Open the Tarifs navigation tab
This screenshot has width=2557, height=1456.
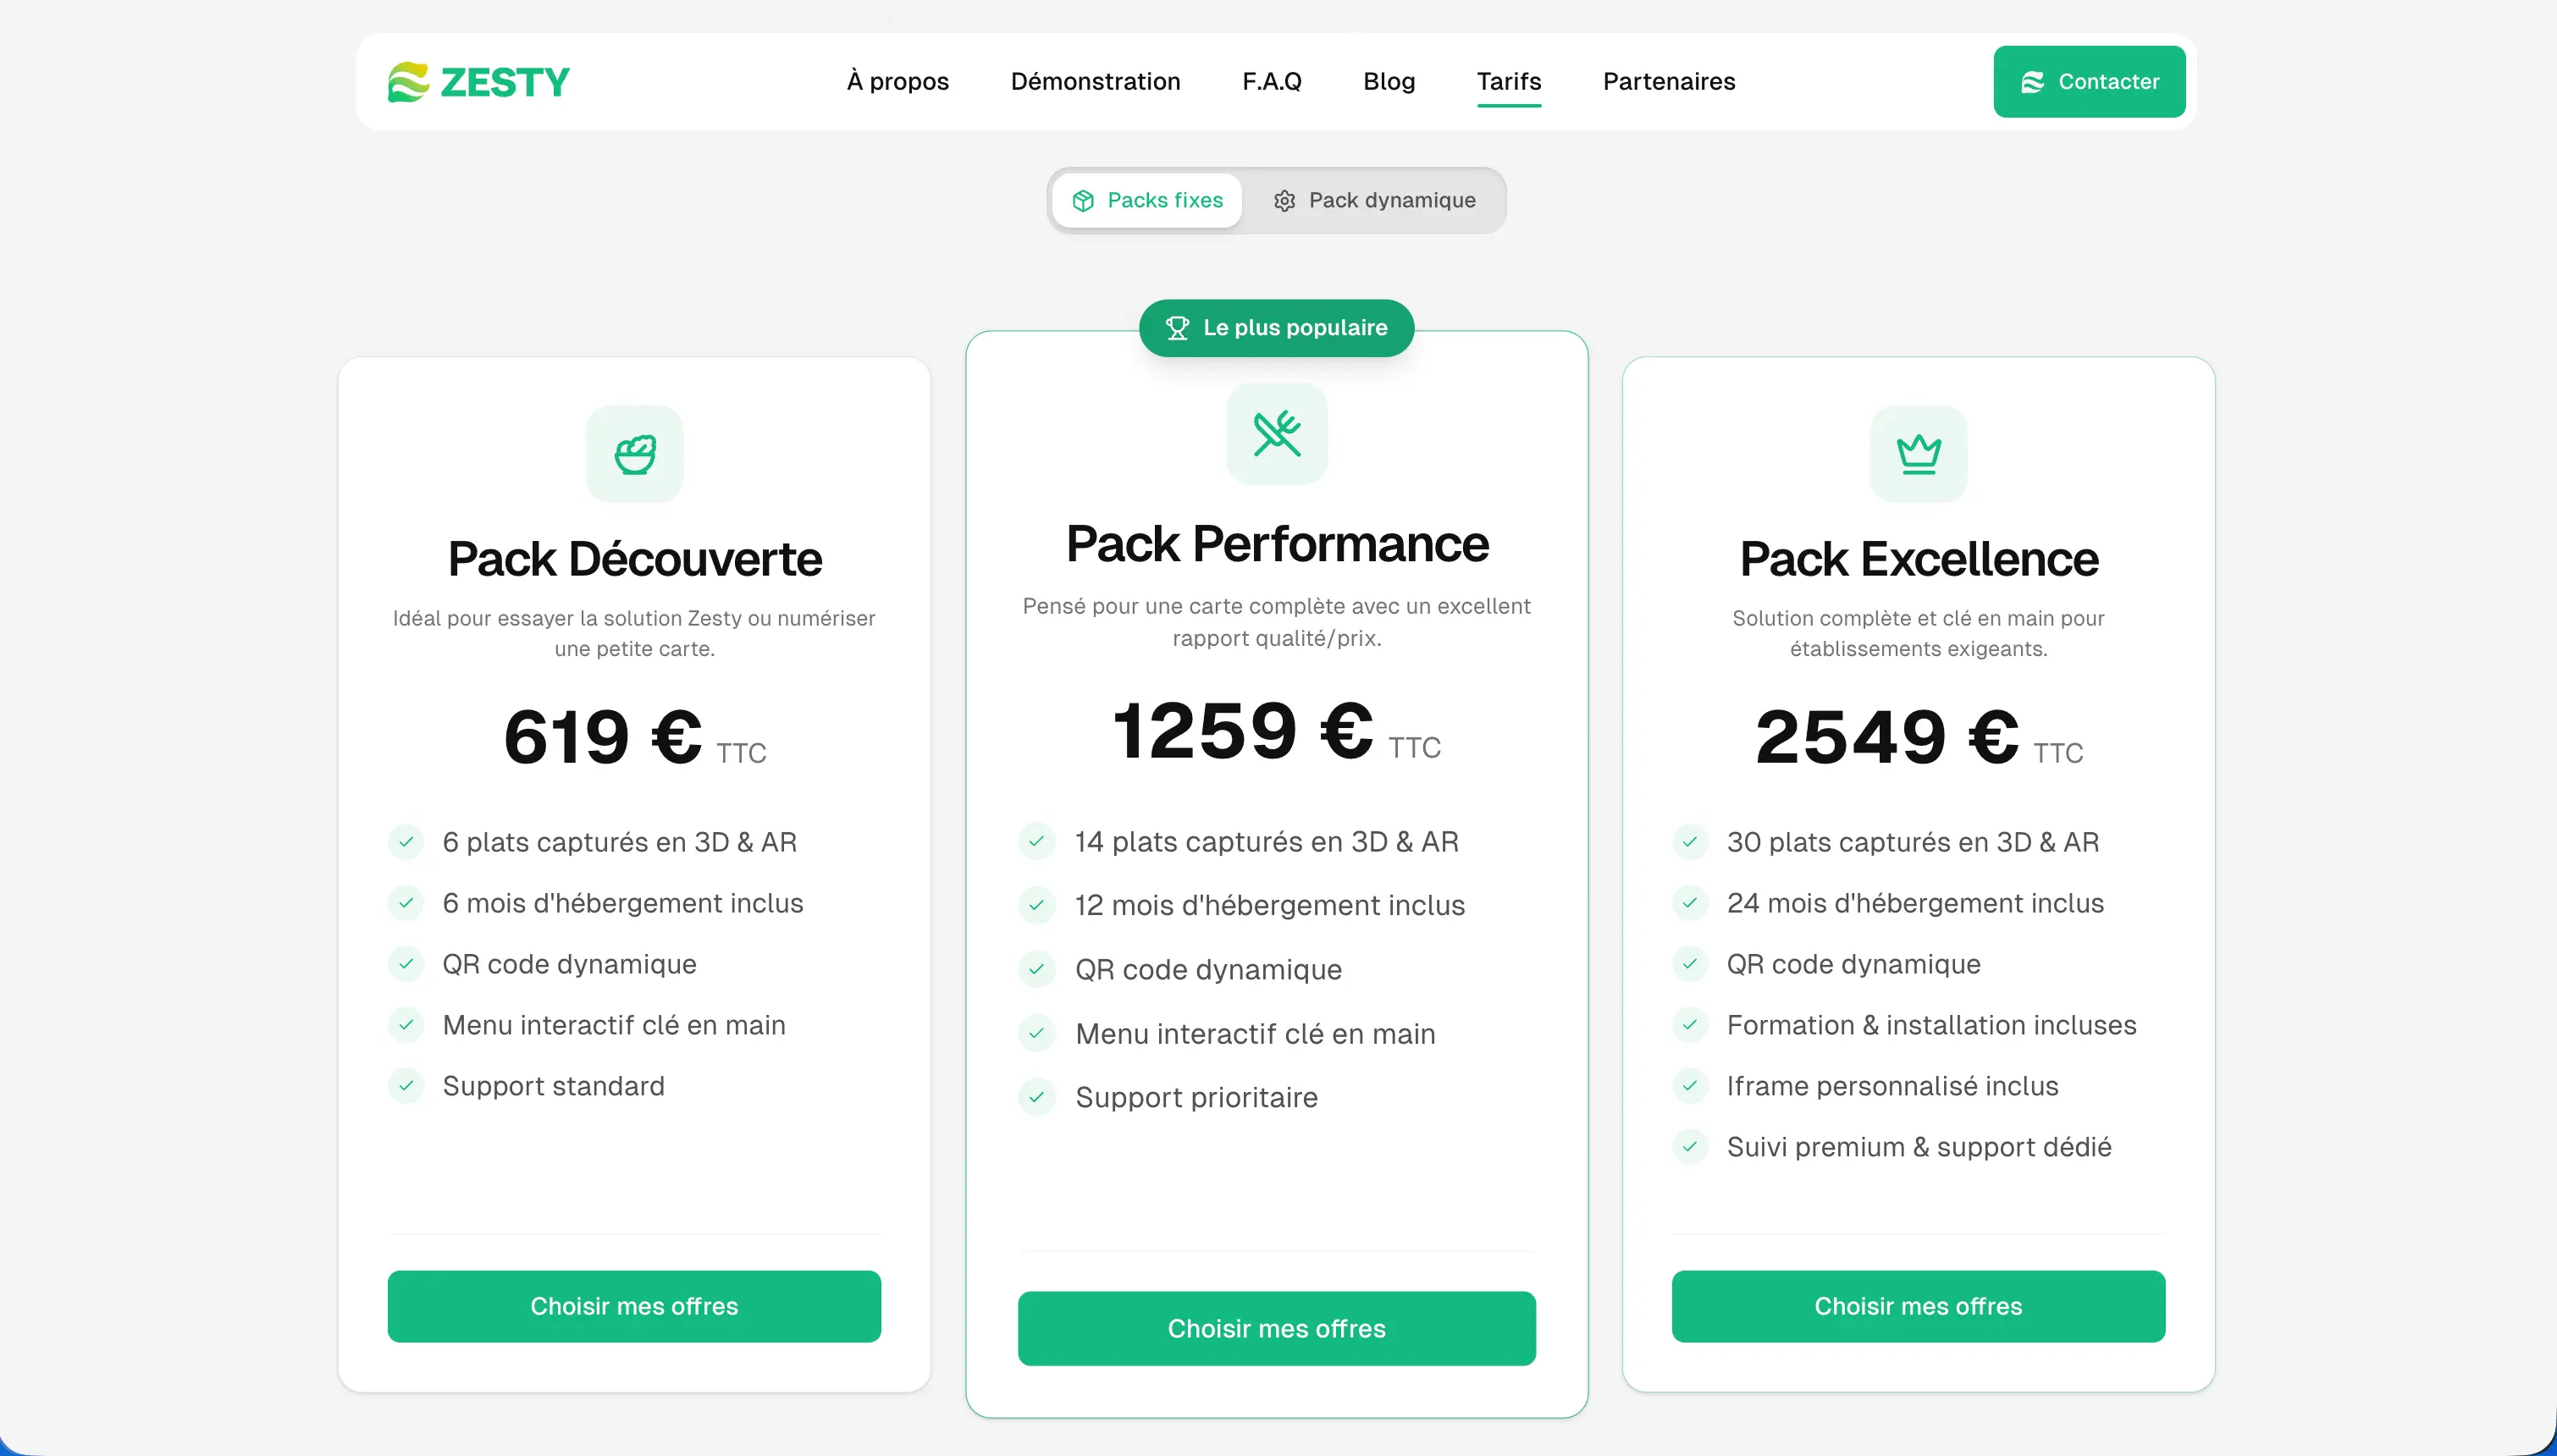(x=1509, y=82)
